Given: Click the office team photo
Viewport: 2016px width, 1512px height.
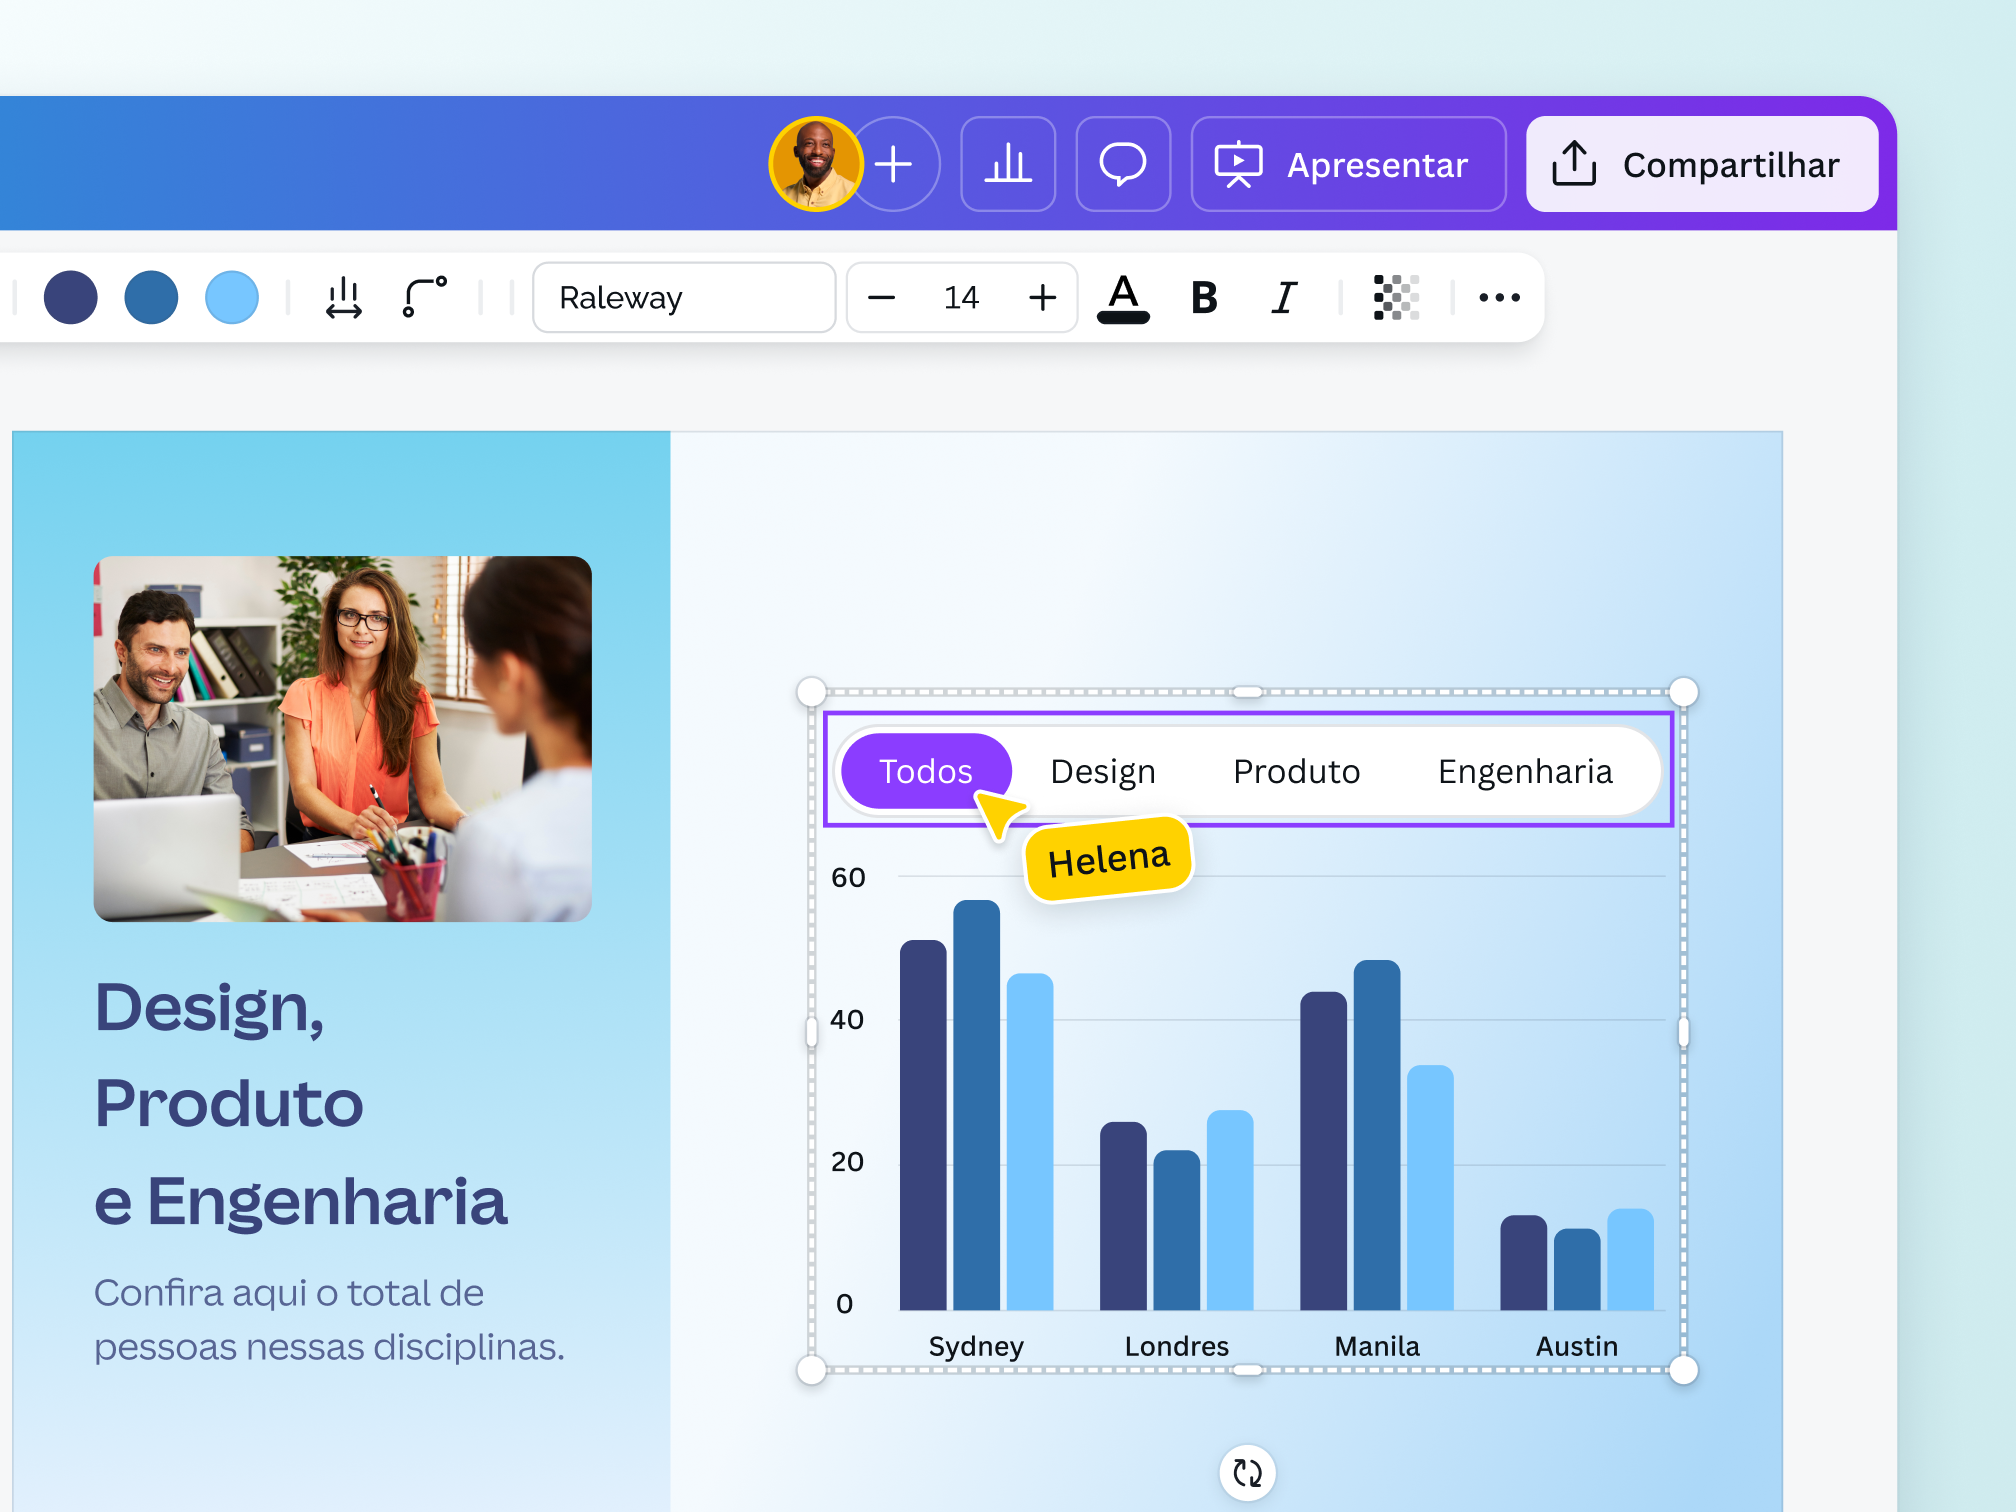Looking at the screenshot, I should (x=343, y=738).
